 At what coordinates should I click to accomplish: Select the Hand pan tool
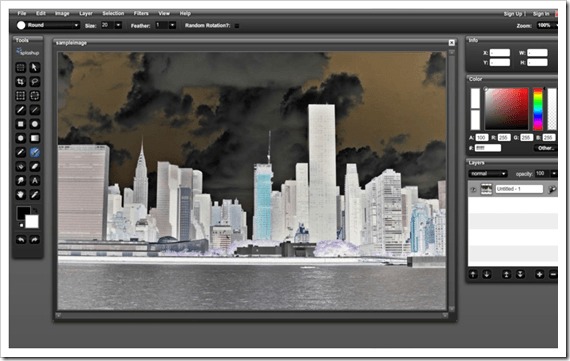[x=21, y=195]
